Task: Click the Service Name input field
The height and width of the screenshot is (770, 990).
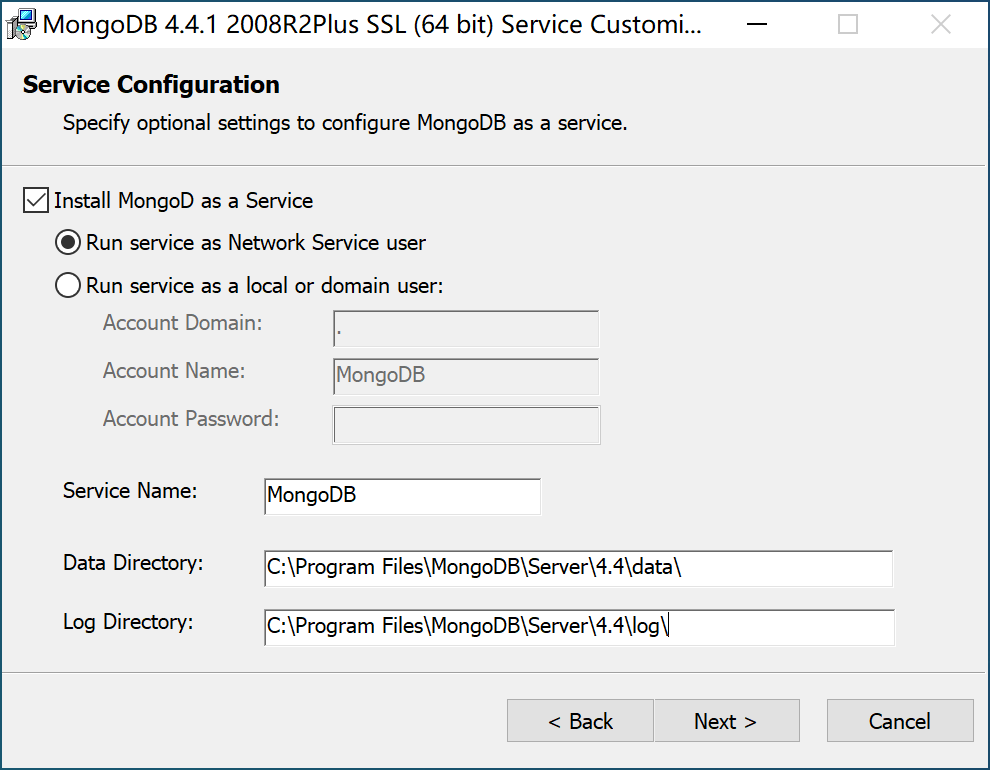Action: tap(403, 496)
